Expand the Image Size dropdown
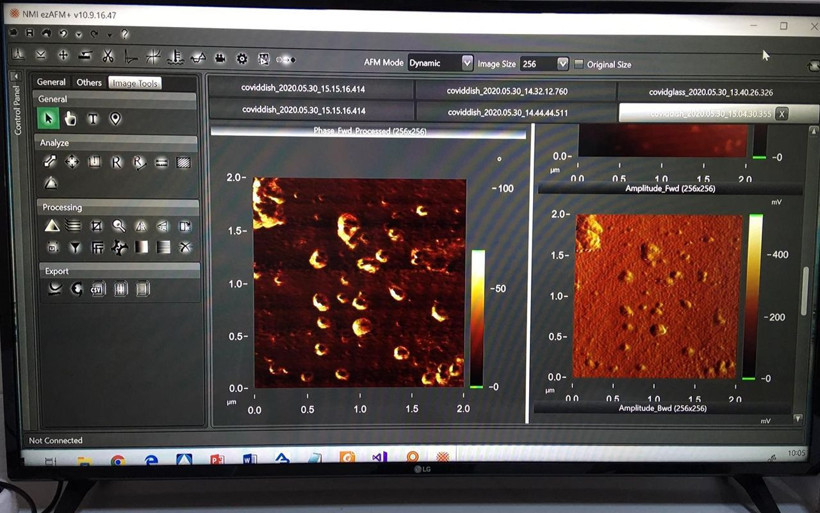820x513 pixels. point(562,64)
